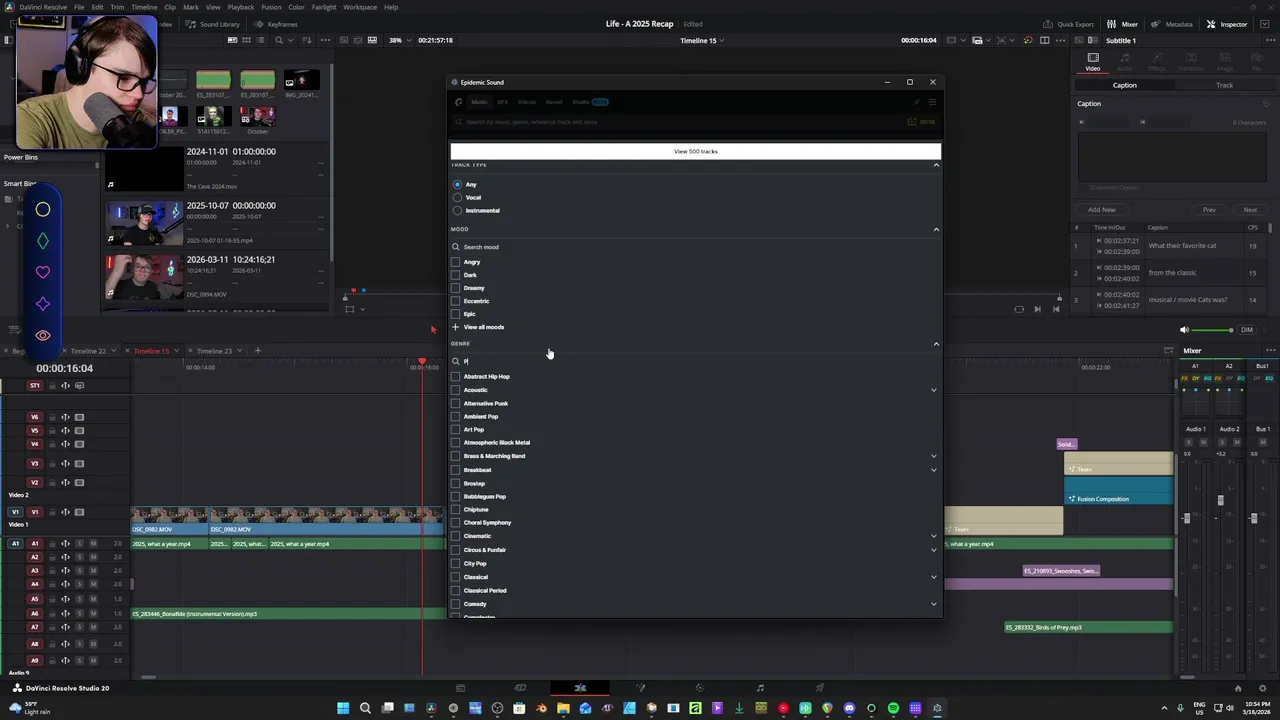Open the viewer zoom 38% dropdown
The image size is (1280, 720).
pyautogui.click(x=399, y=40)
